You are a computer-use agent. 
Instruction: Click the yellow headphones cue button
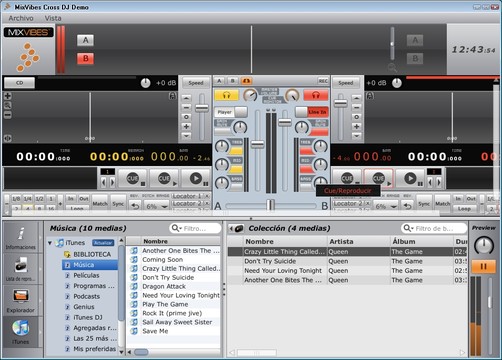click(226, 95)
